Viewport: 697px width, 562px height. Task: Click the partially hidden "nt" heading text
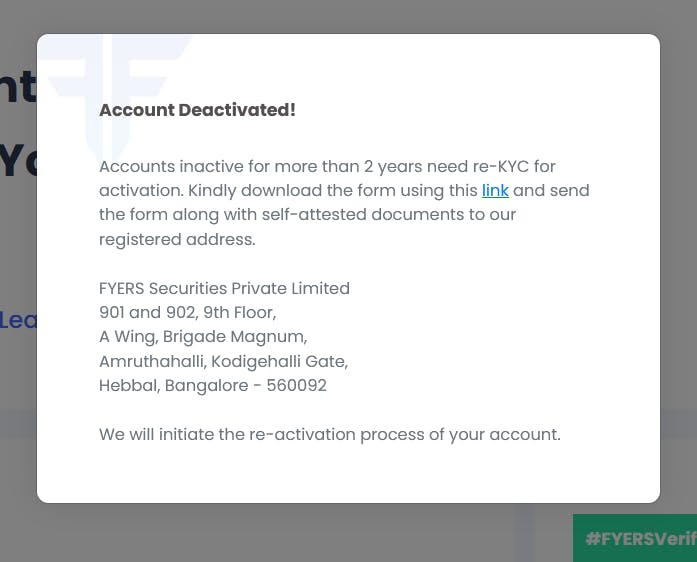tap(18, 88)
